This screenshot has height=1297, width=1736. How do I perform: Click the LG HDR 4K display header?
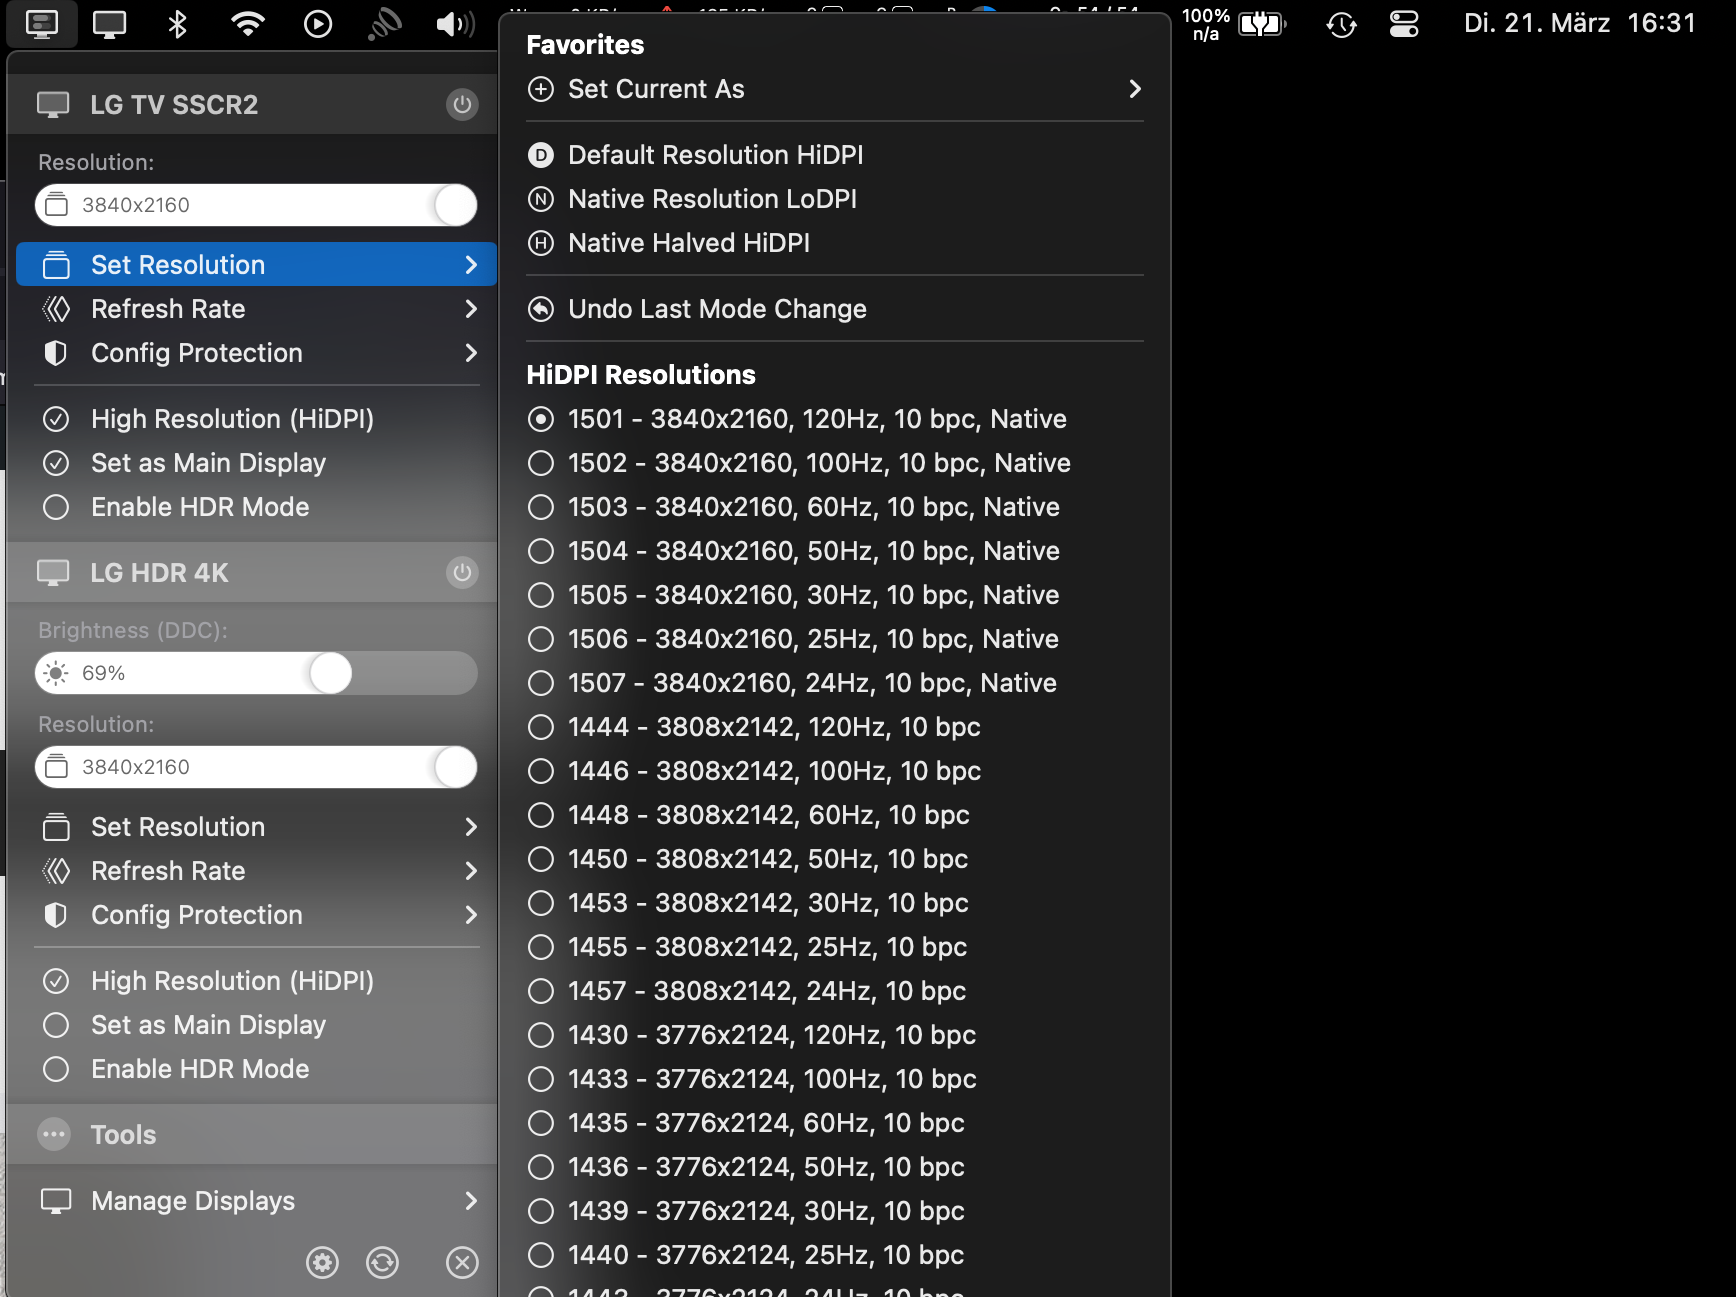[252, 572]
